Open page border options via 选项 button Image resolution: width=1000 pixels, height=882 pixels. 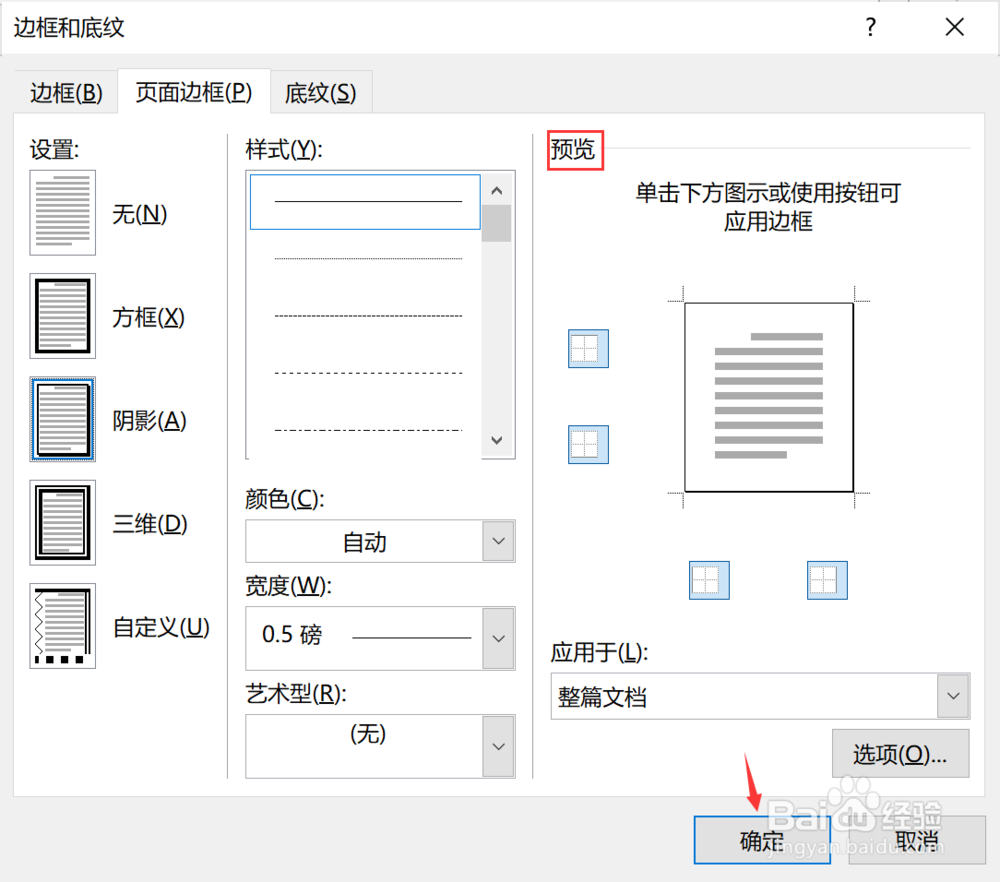(x=900, y=754)
